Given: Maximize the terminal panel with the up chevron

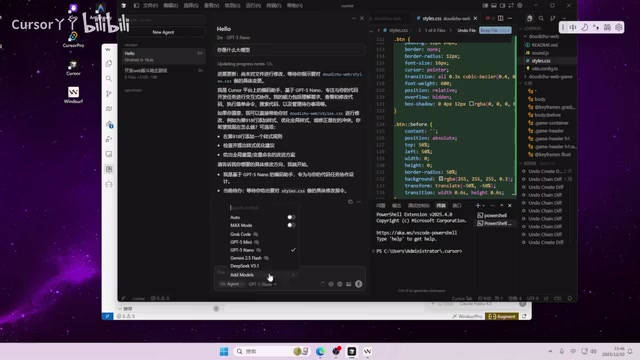Looking at the screenshot, I should coord(502,205).
